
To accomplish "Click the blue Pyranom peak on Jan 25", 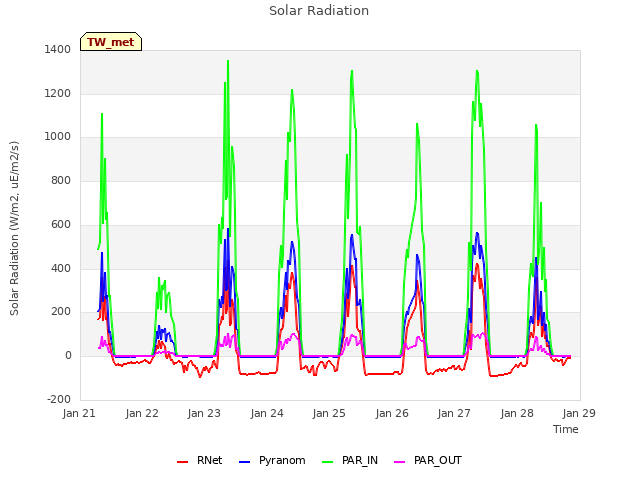I will tap(352, 235).
